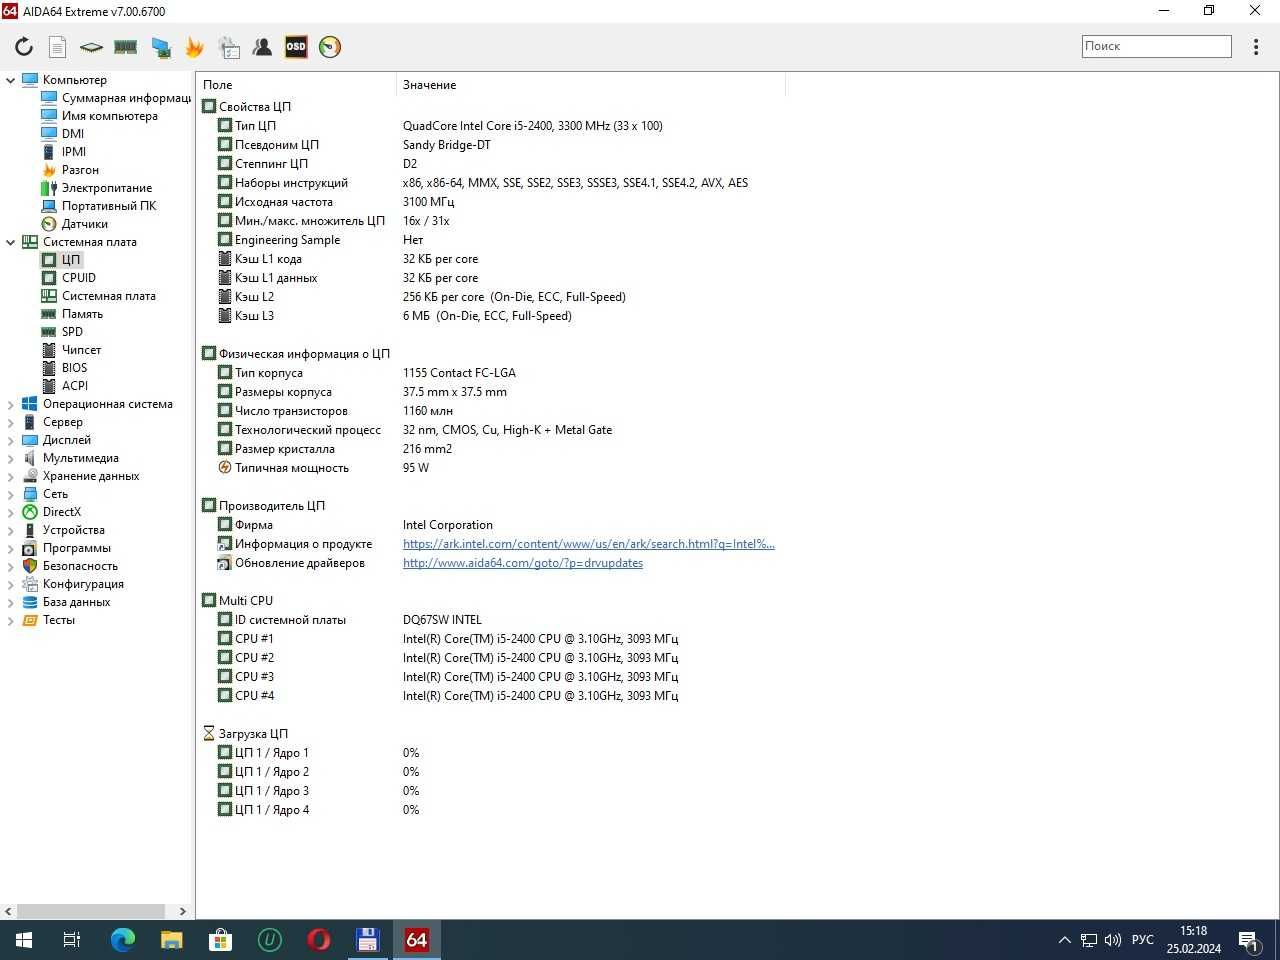Switch the РУС input language indicator
This screenshot has height=960, width=1280.
(1143, 940)
